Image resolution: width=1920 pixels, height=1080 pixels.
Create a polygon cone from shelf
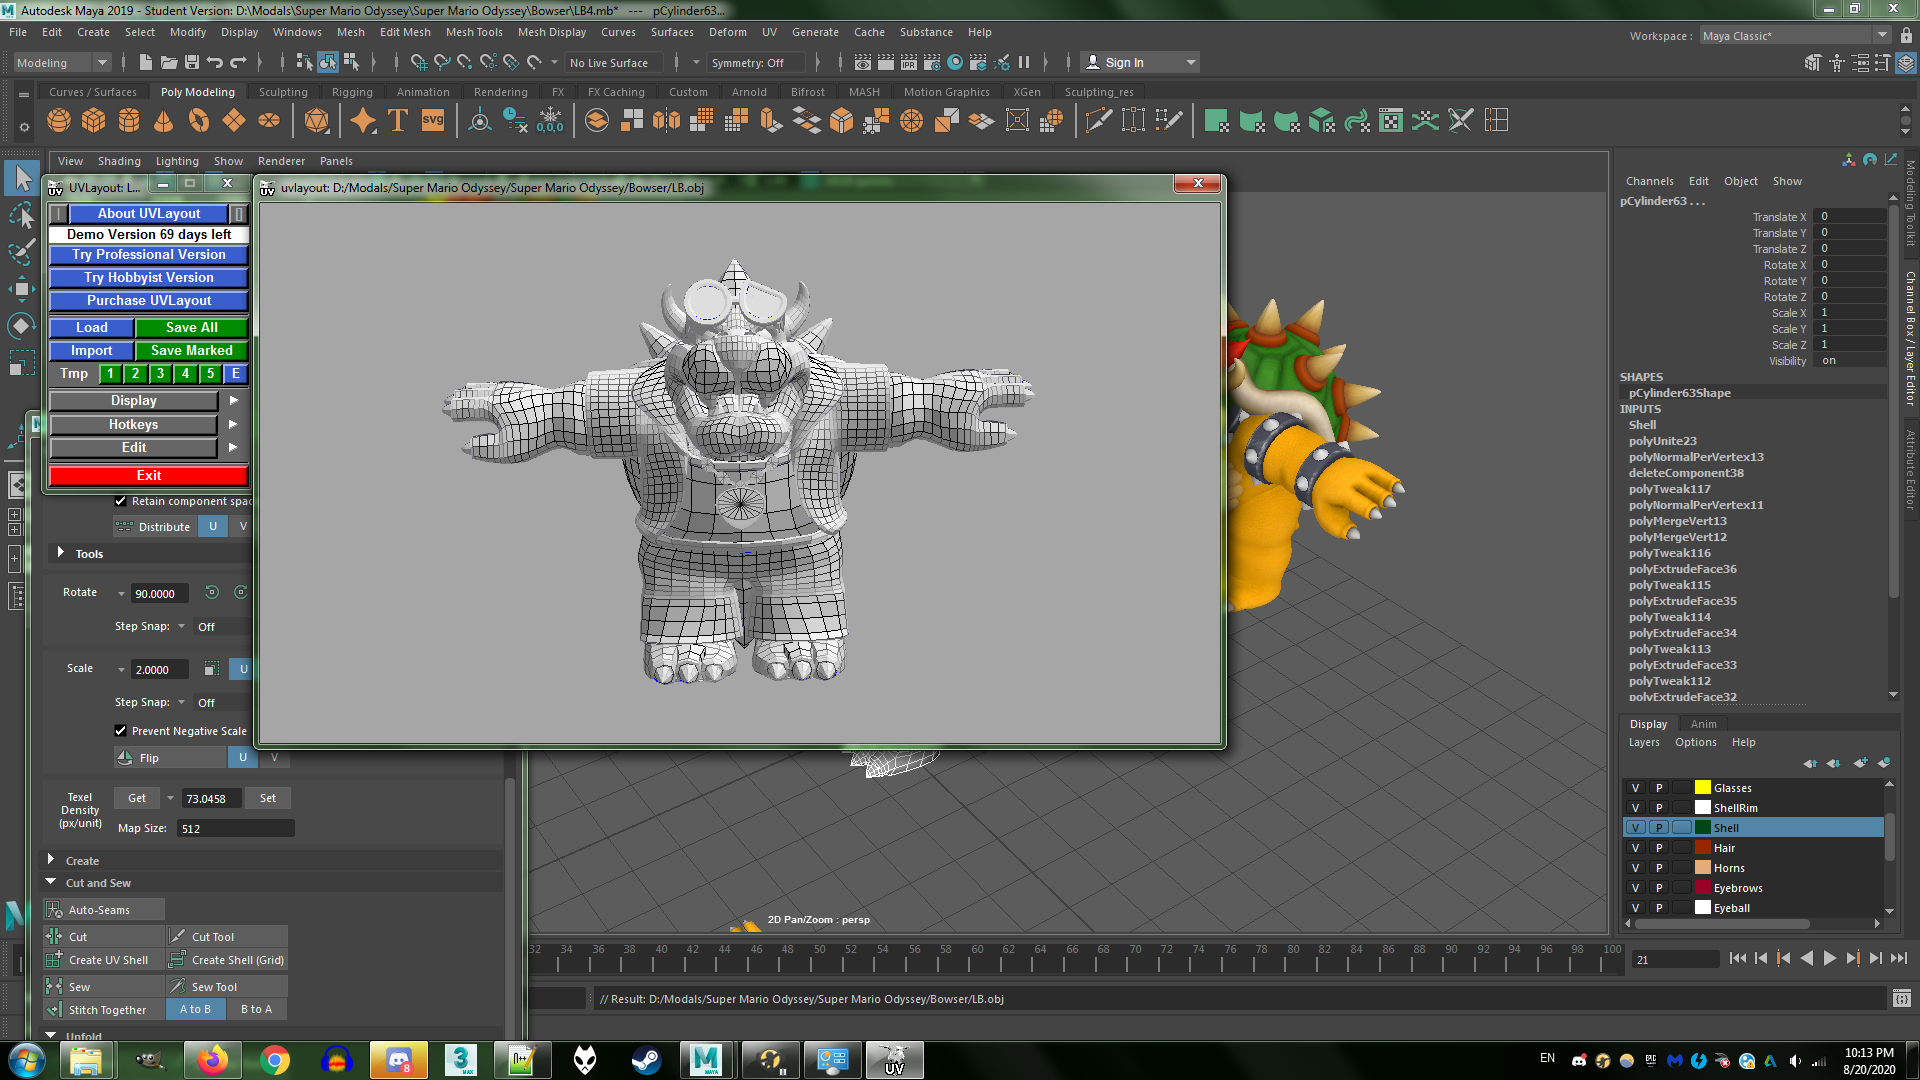click(x=164, y=121)
